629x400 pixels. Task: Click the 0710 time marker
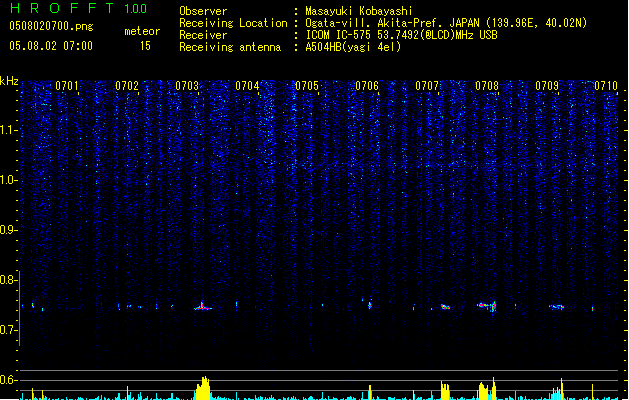click(x=606, y=86)
